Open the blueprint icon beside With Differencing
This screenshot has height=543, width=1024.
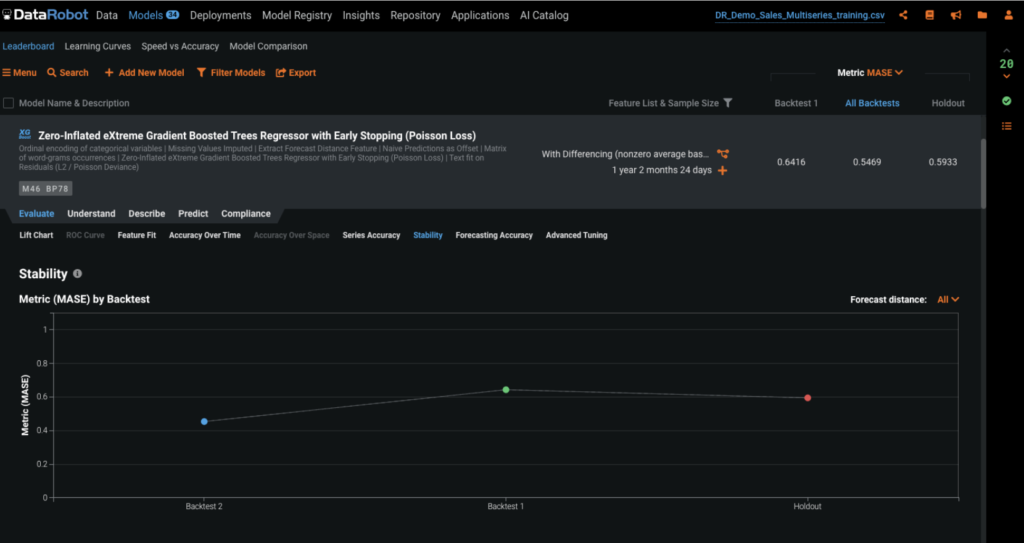point(722,154)
